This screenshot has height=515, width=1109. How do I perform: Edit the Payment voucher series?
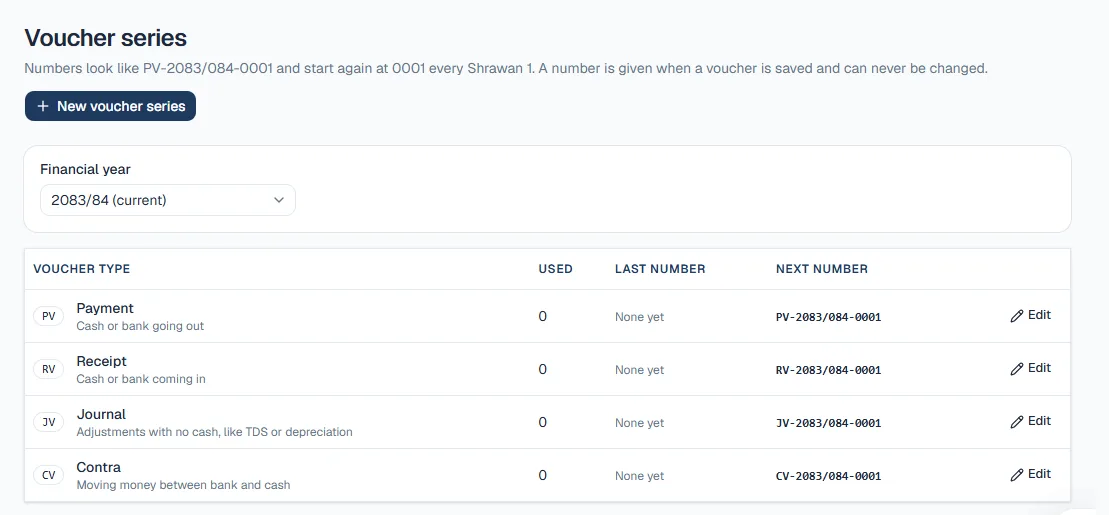click(1030, 316)
